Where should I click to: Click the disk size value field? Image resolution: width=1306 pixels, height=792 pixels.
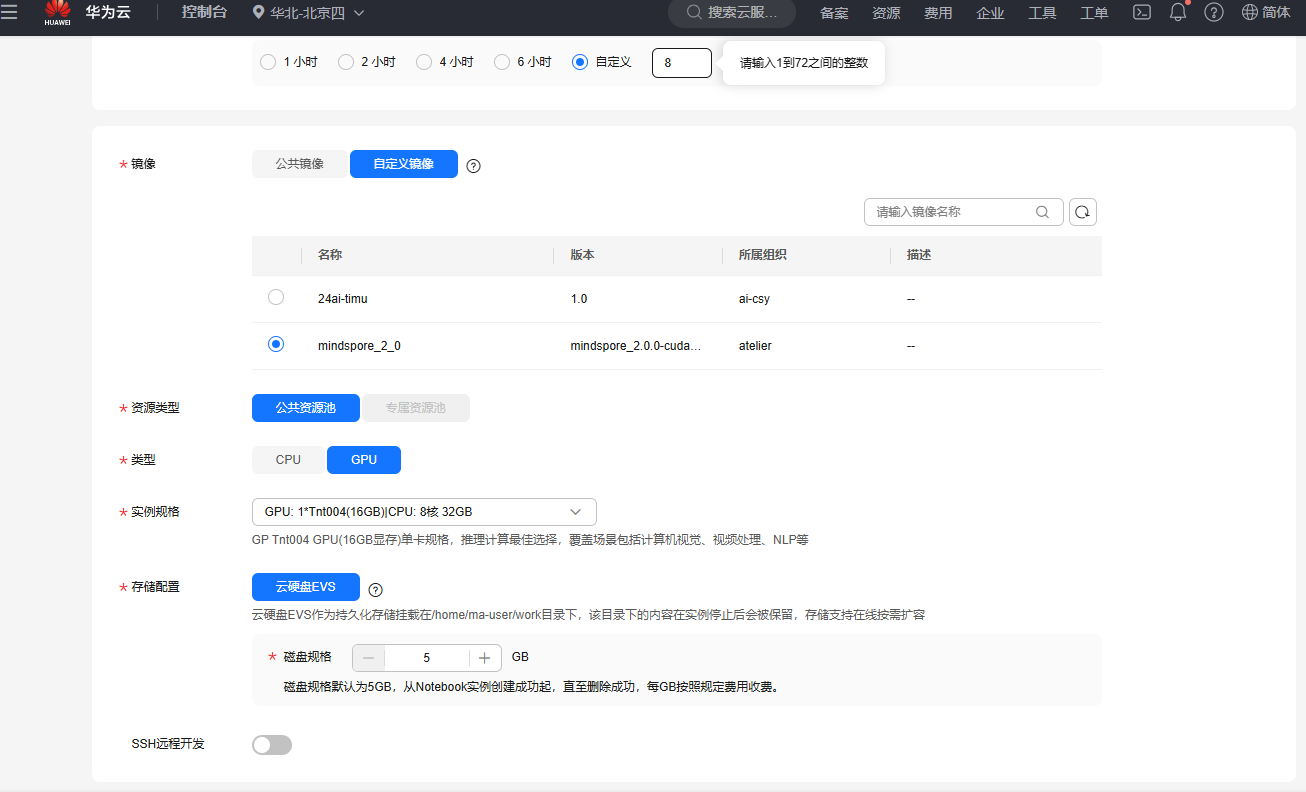tap(427, 658)
